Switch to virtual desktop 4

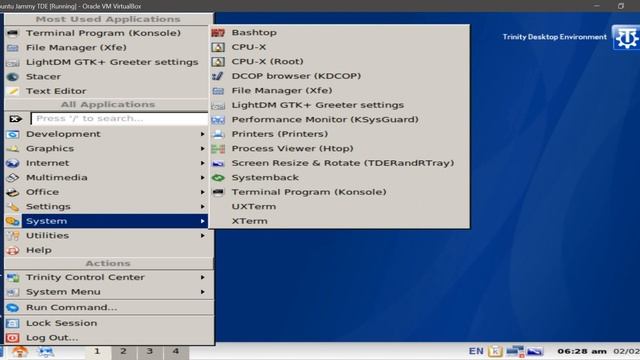point(176,351)
